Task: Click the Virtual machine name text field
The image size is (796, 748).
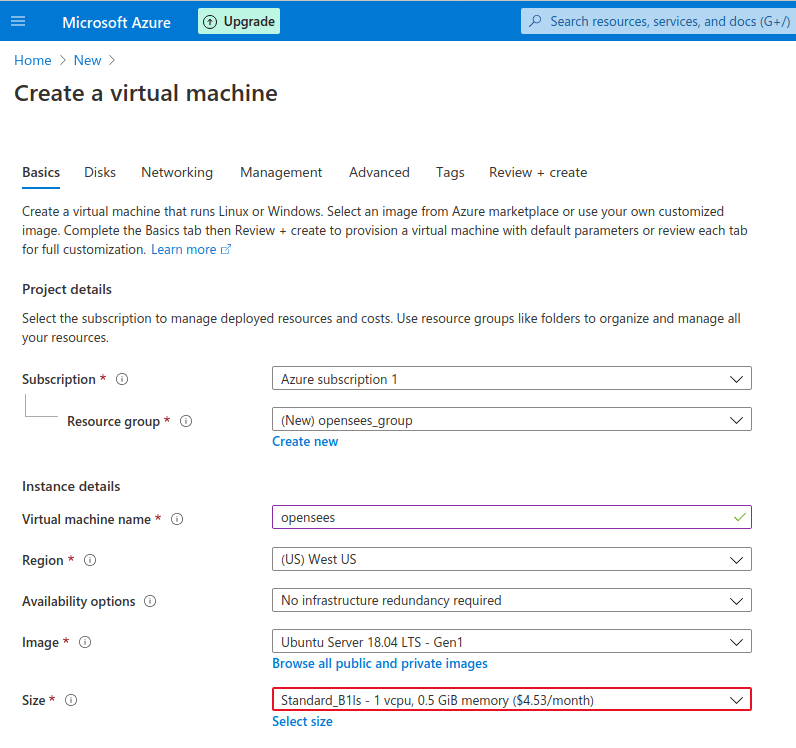Action: click(x=500, y=517)
